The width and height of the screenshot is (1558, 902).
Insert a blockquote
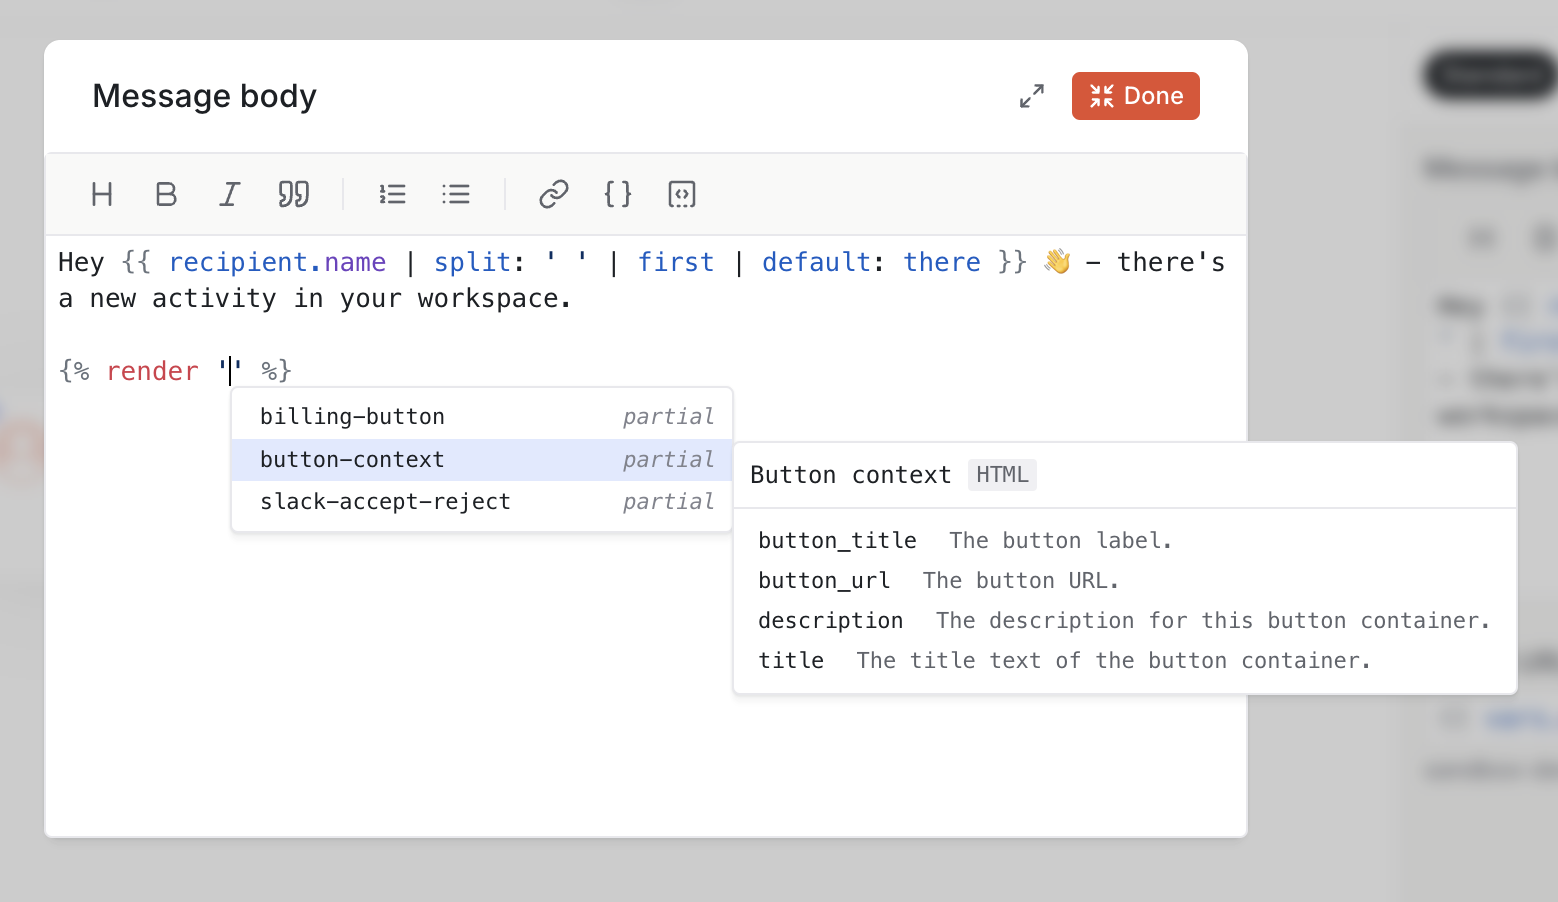pyautogui.click(x=293, y=194)
